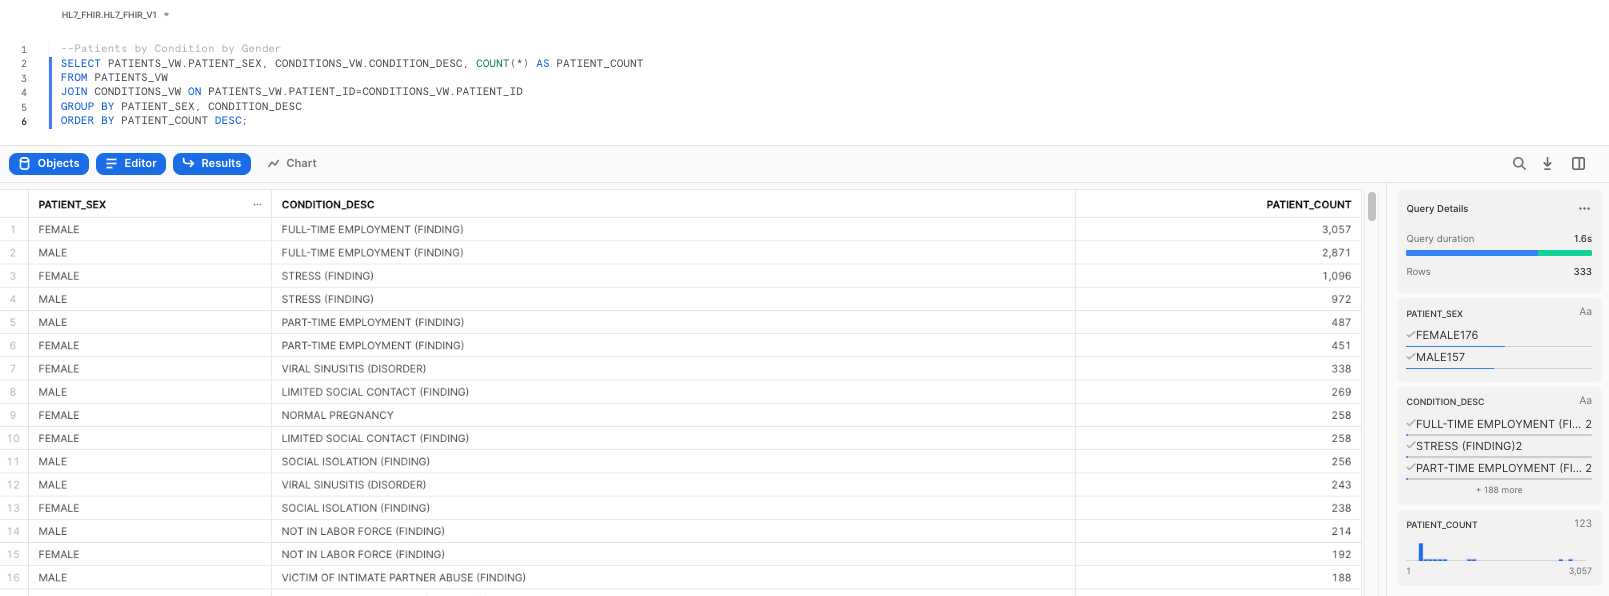The height and width of the screenshot is (596, 1609).
Task: Click the Aa icon beside CONDITION_DESC stats
Action: click(x=1585, y=401)
